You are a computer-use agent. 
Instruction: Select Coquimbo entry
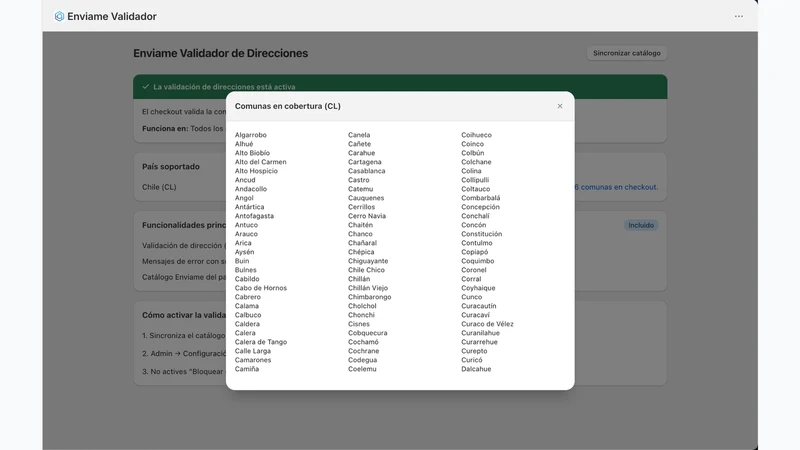[478, 261]
